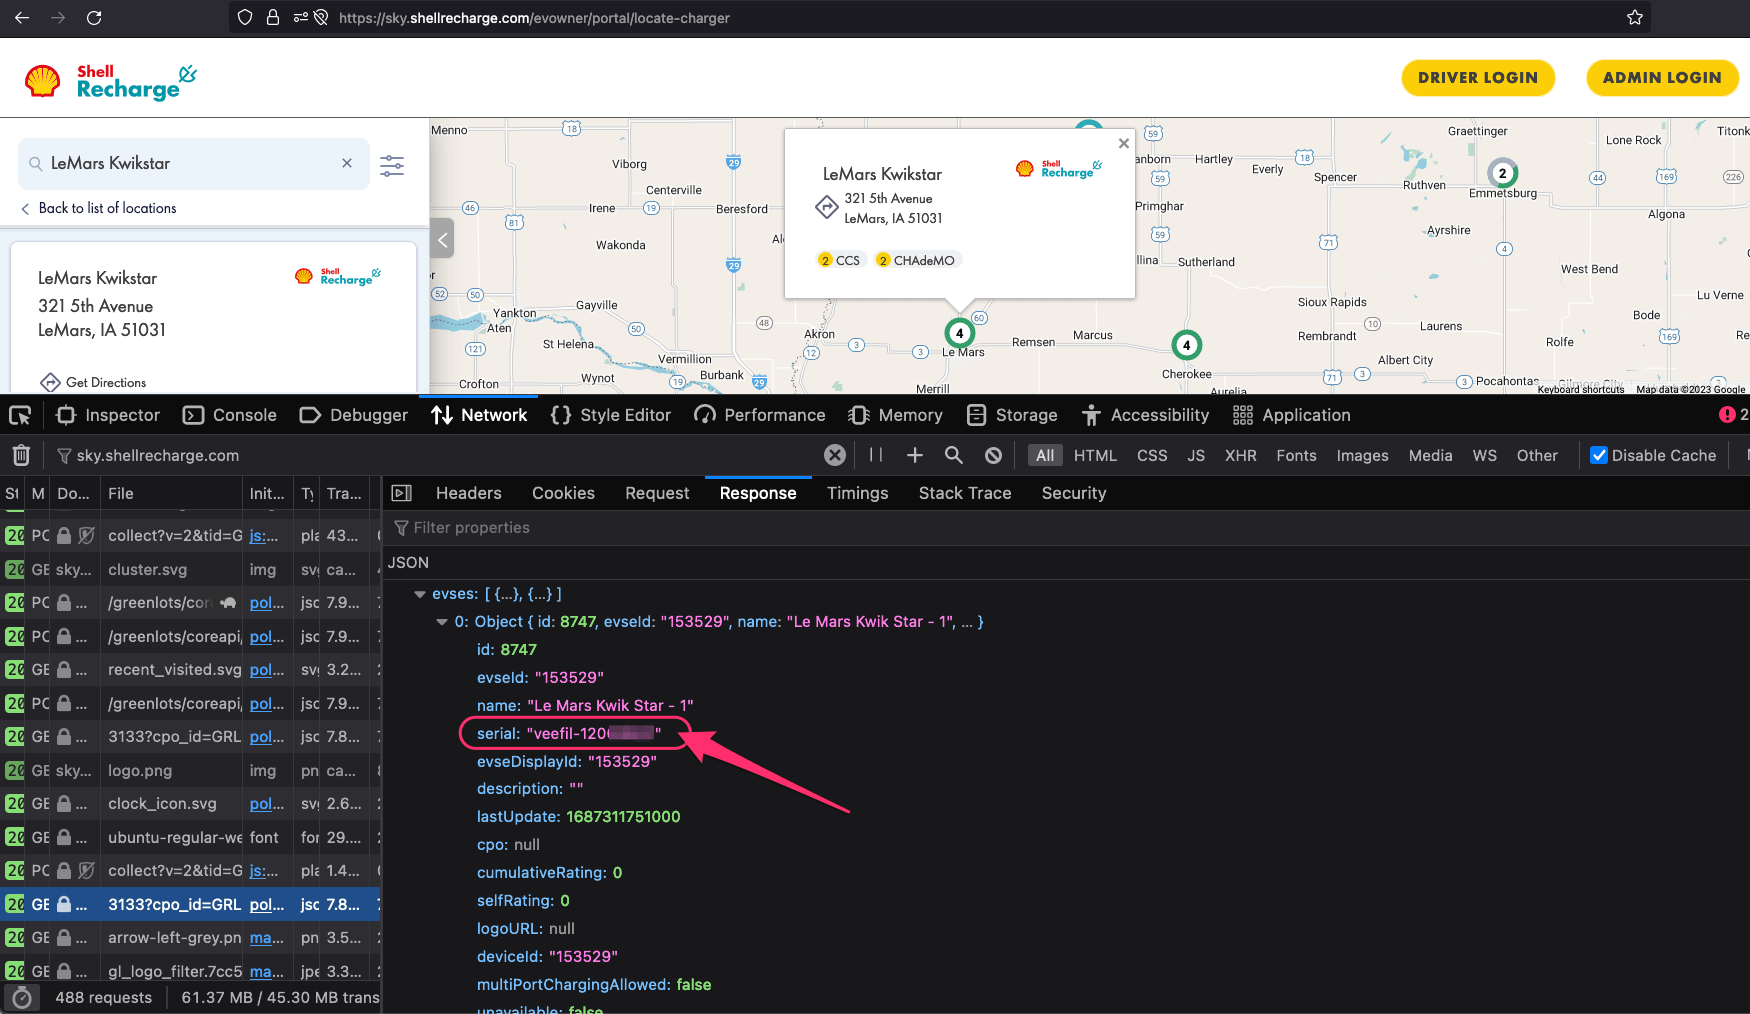Open Keyboard shortcuts on the map
The image size is (1750, 1014).
point(1580,389)
